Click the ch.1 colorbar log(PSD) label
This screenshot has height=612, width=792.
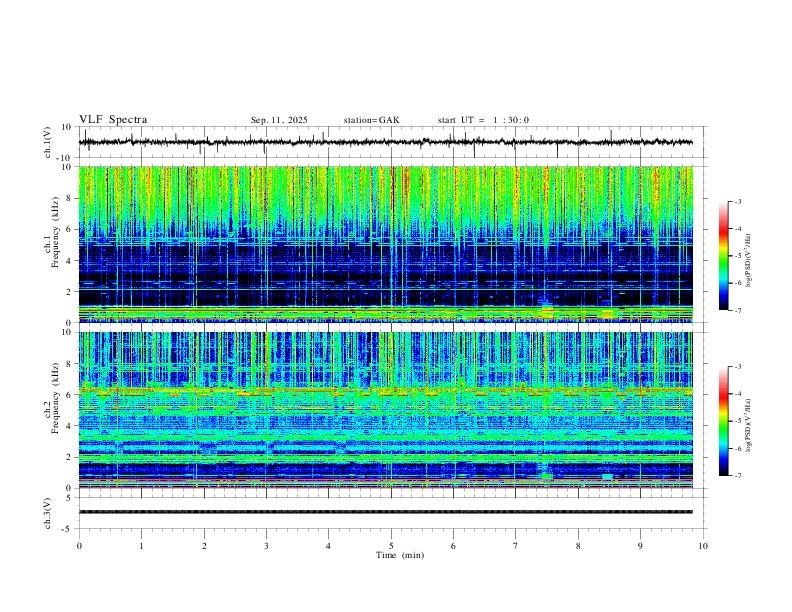[x=748, y=261]
